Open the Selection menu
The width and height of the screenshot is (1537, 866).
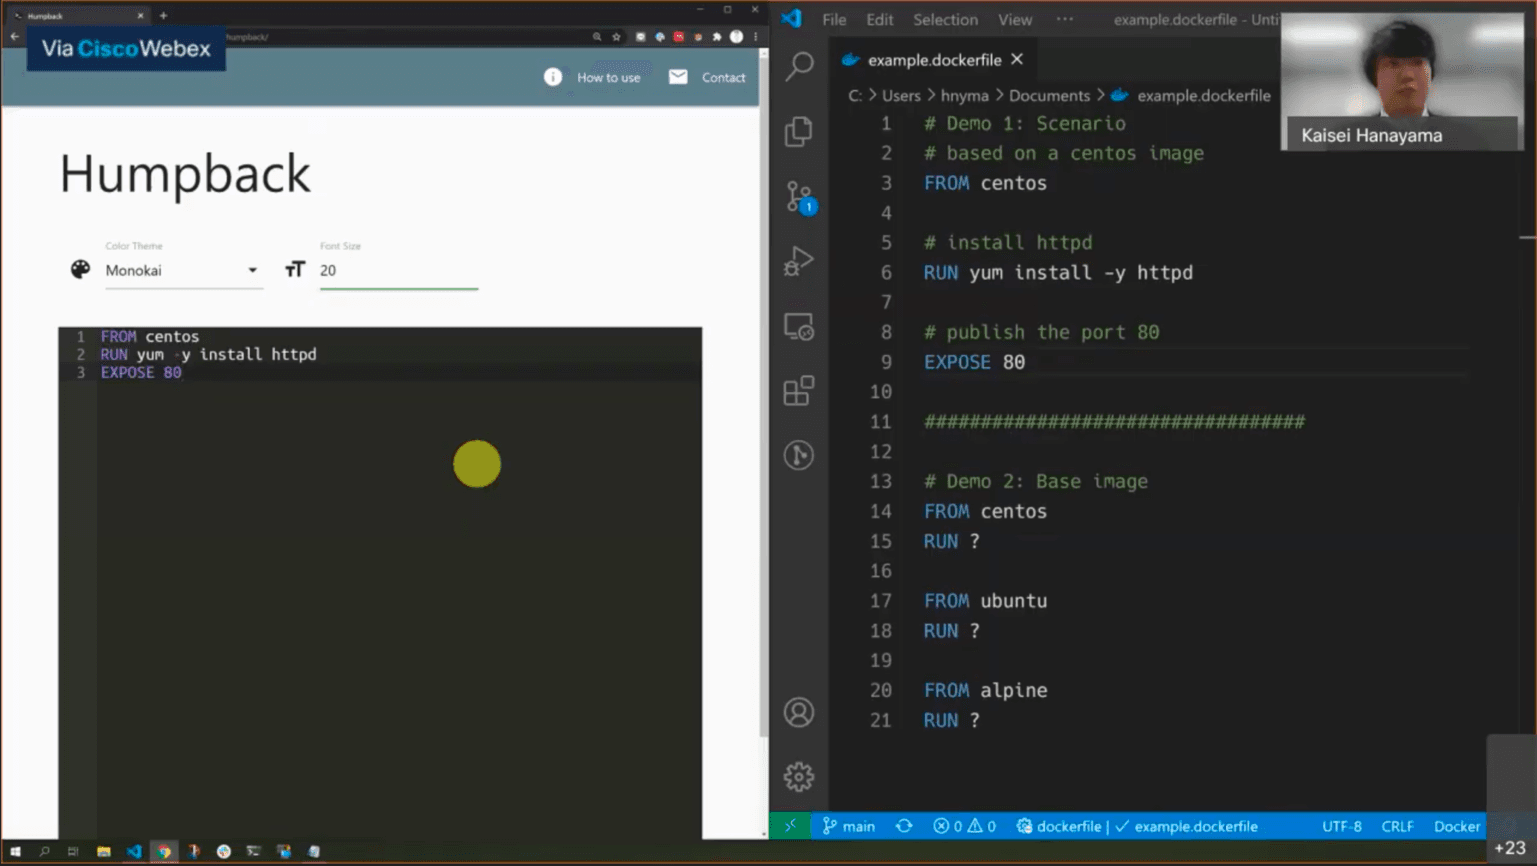(945, 19)
